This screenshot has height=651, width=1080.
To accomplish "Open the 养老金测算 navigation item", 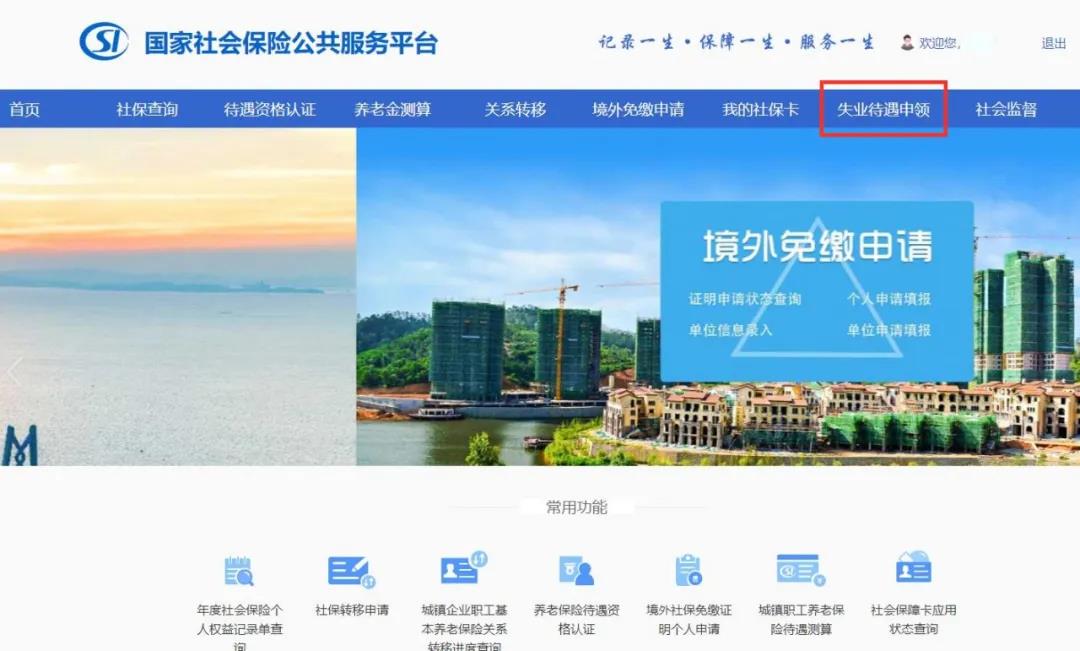I will 393,110.
